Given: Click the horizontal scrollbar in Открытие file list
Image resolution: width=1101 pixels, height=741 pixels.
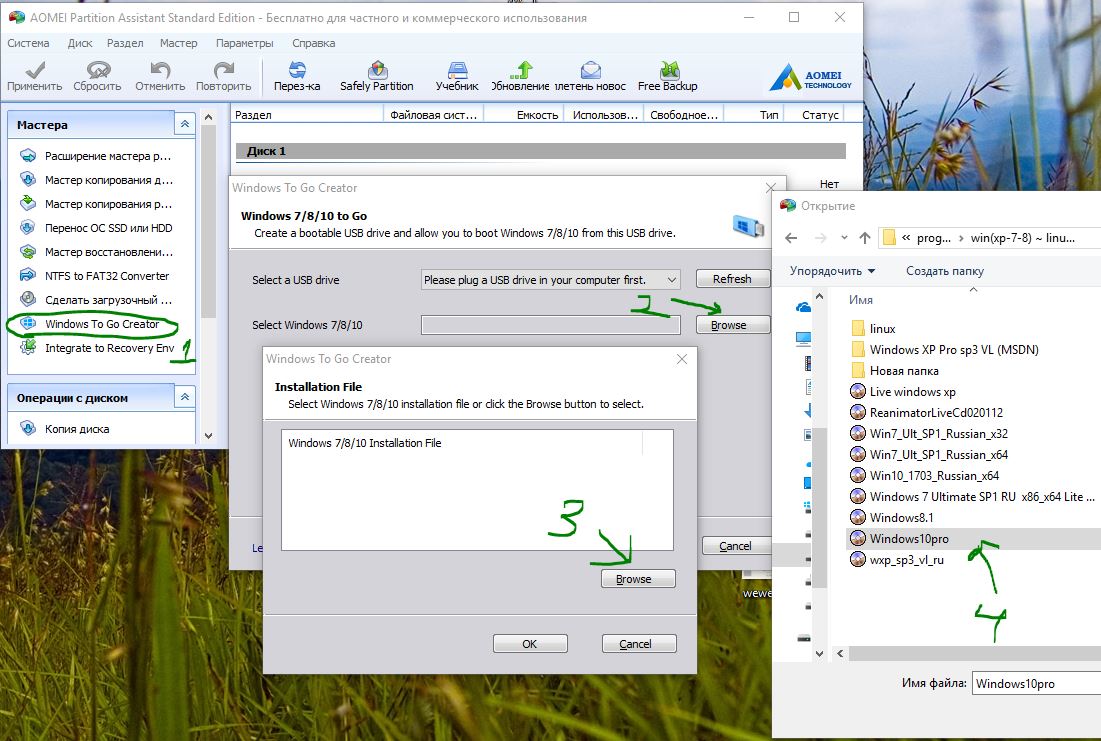Looking at the screenshot, I should click(975, 653).
